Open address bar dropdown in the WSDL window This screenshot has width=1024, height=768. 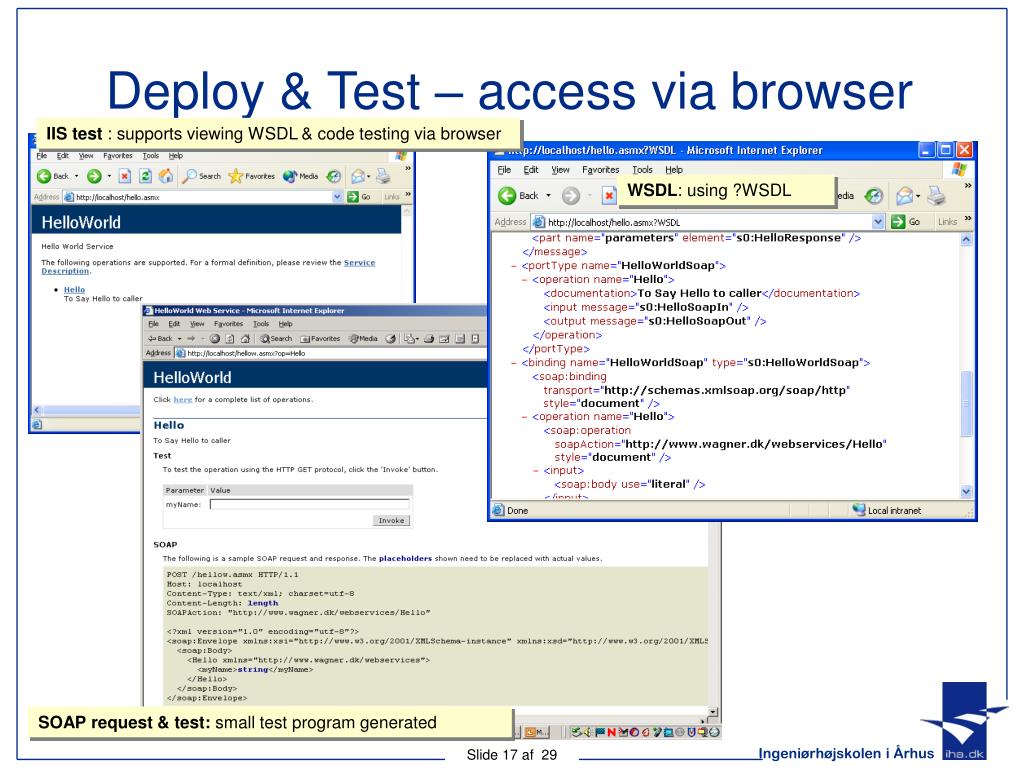[879, 222]
